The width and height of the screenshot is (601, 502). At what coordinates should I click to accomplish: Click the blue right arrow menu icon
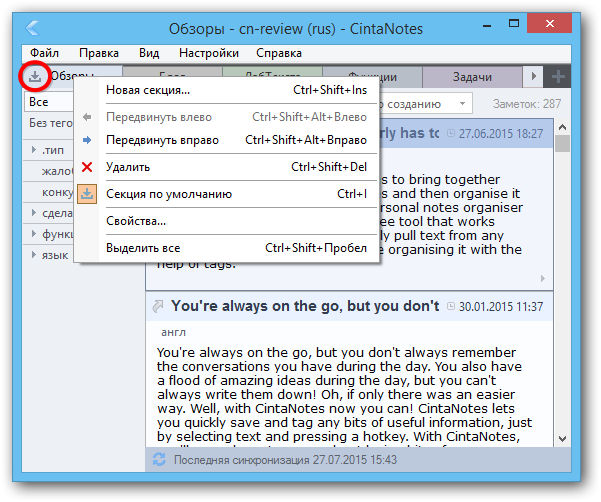(x=87, y=140)
